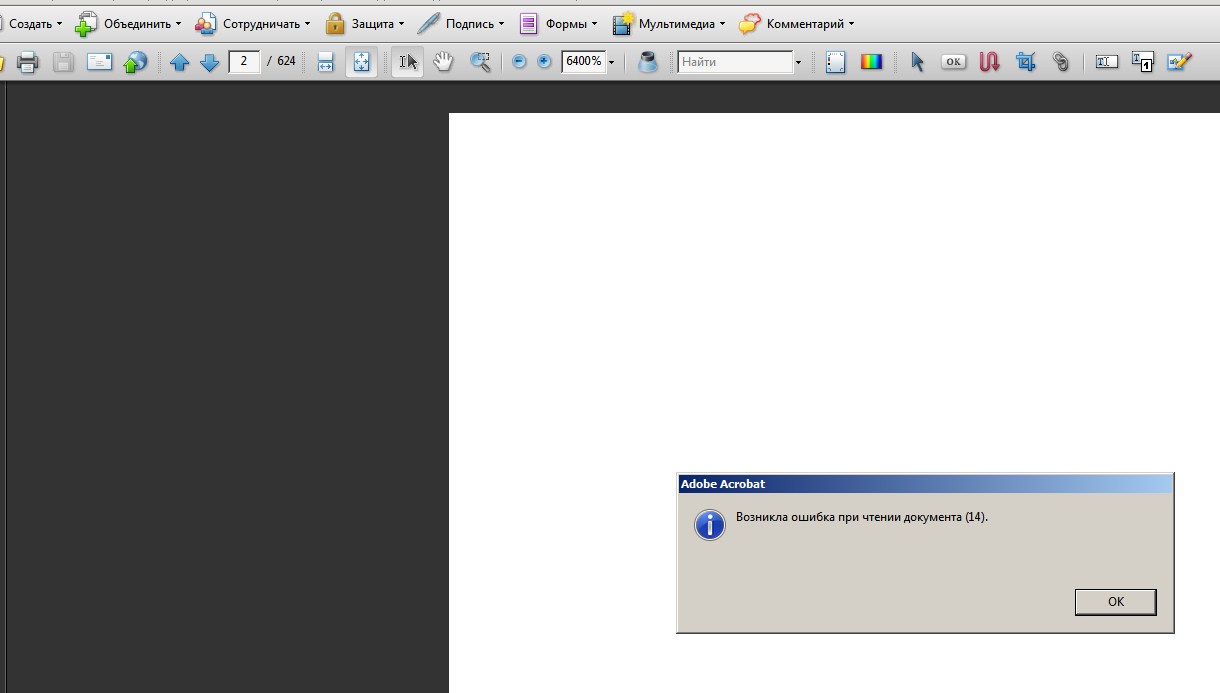
Task: Click the error message text in dialog
Action: point(862,517)
